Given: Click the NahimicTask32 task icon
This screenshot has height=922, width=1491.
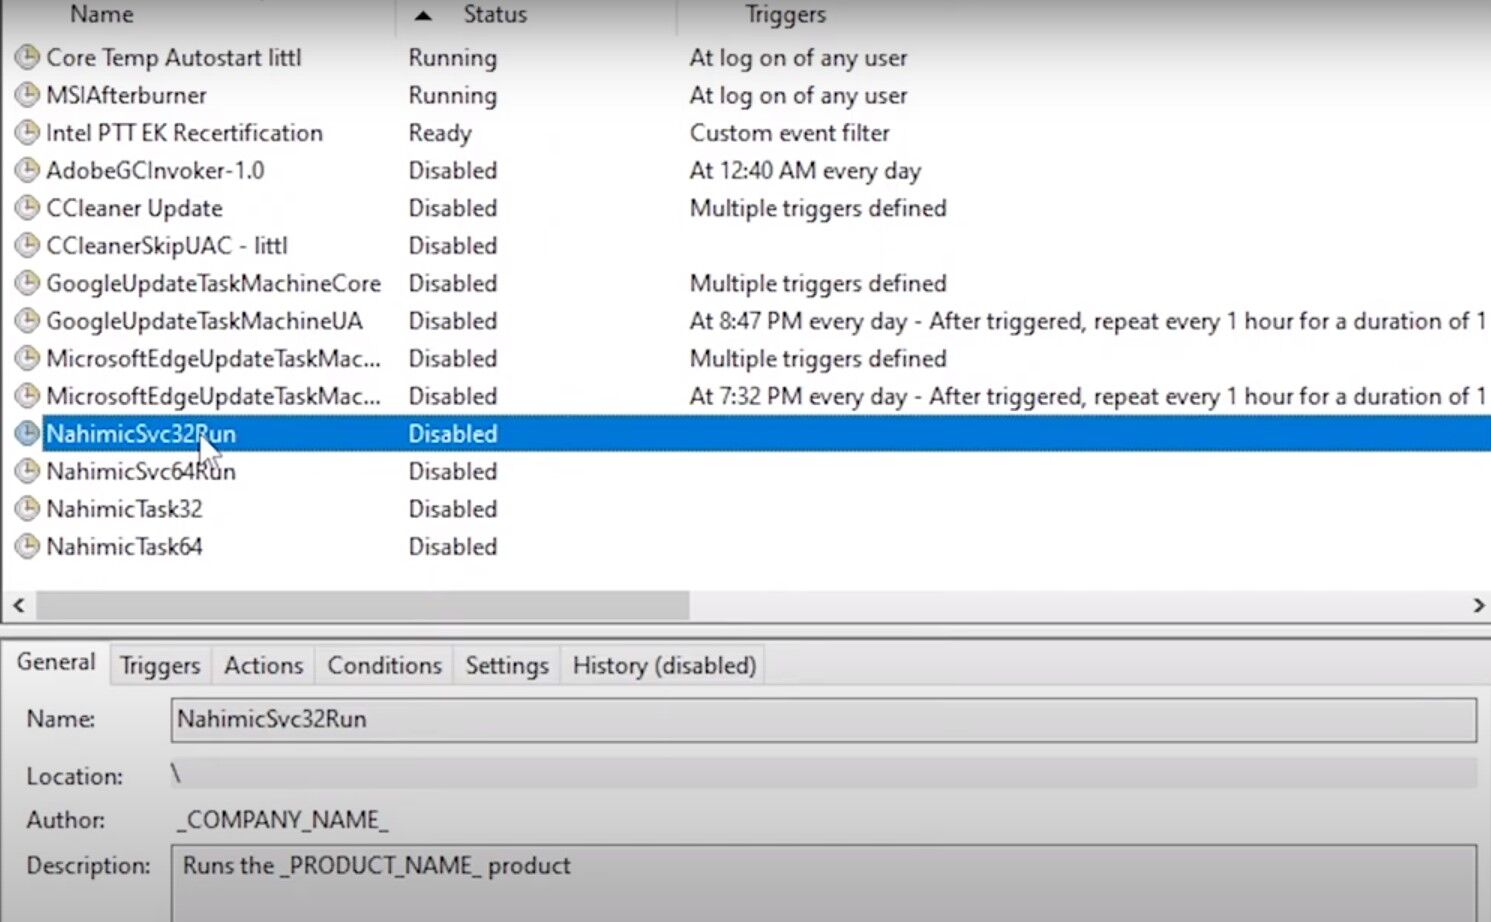Looking at the screenshot, I should (x=27, y=509).
